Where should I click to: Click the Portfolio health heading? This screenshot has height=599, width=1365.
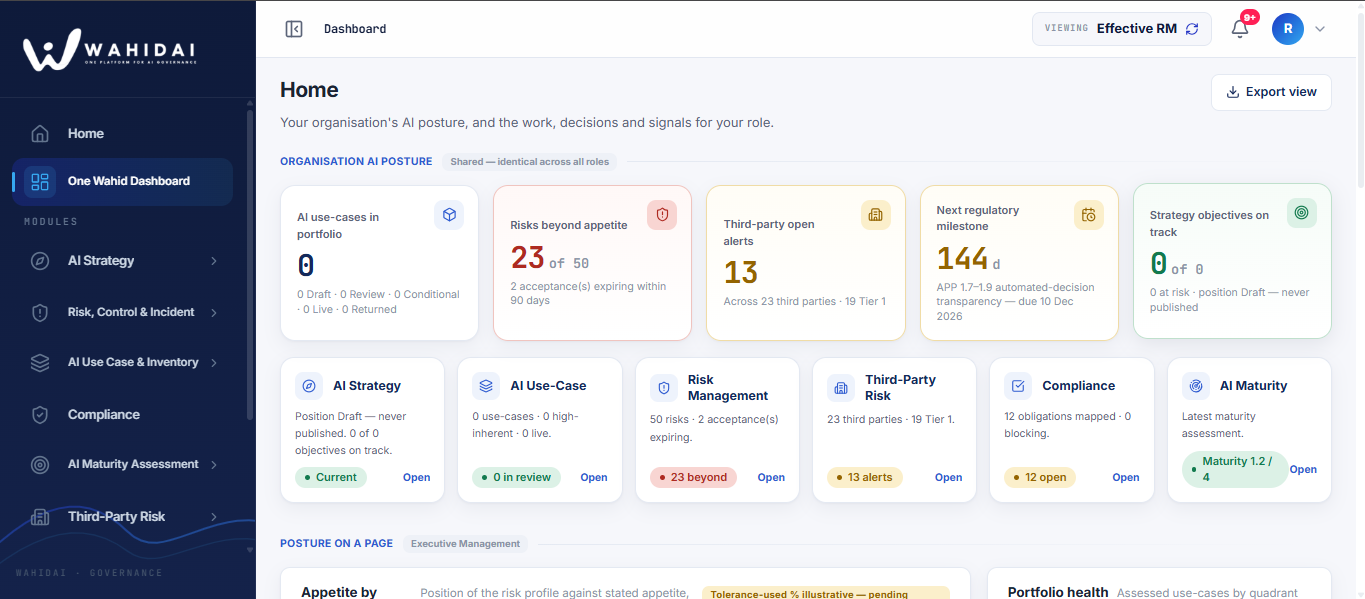(1058, 592)
